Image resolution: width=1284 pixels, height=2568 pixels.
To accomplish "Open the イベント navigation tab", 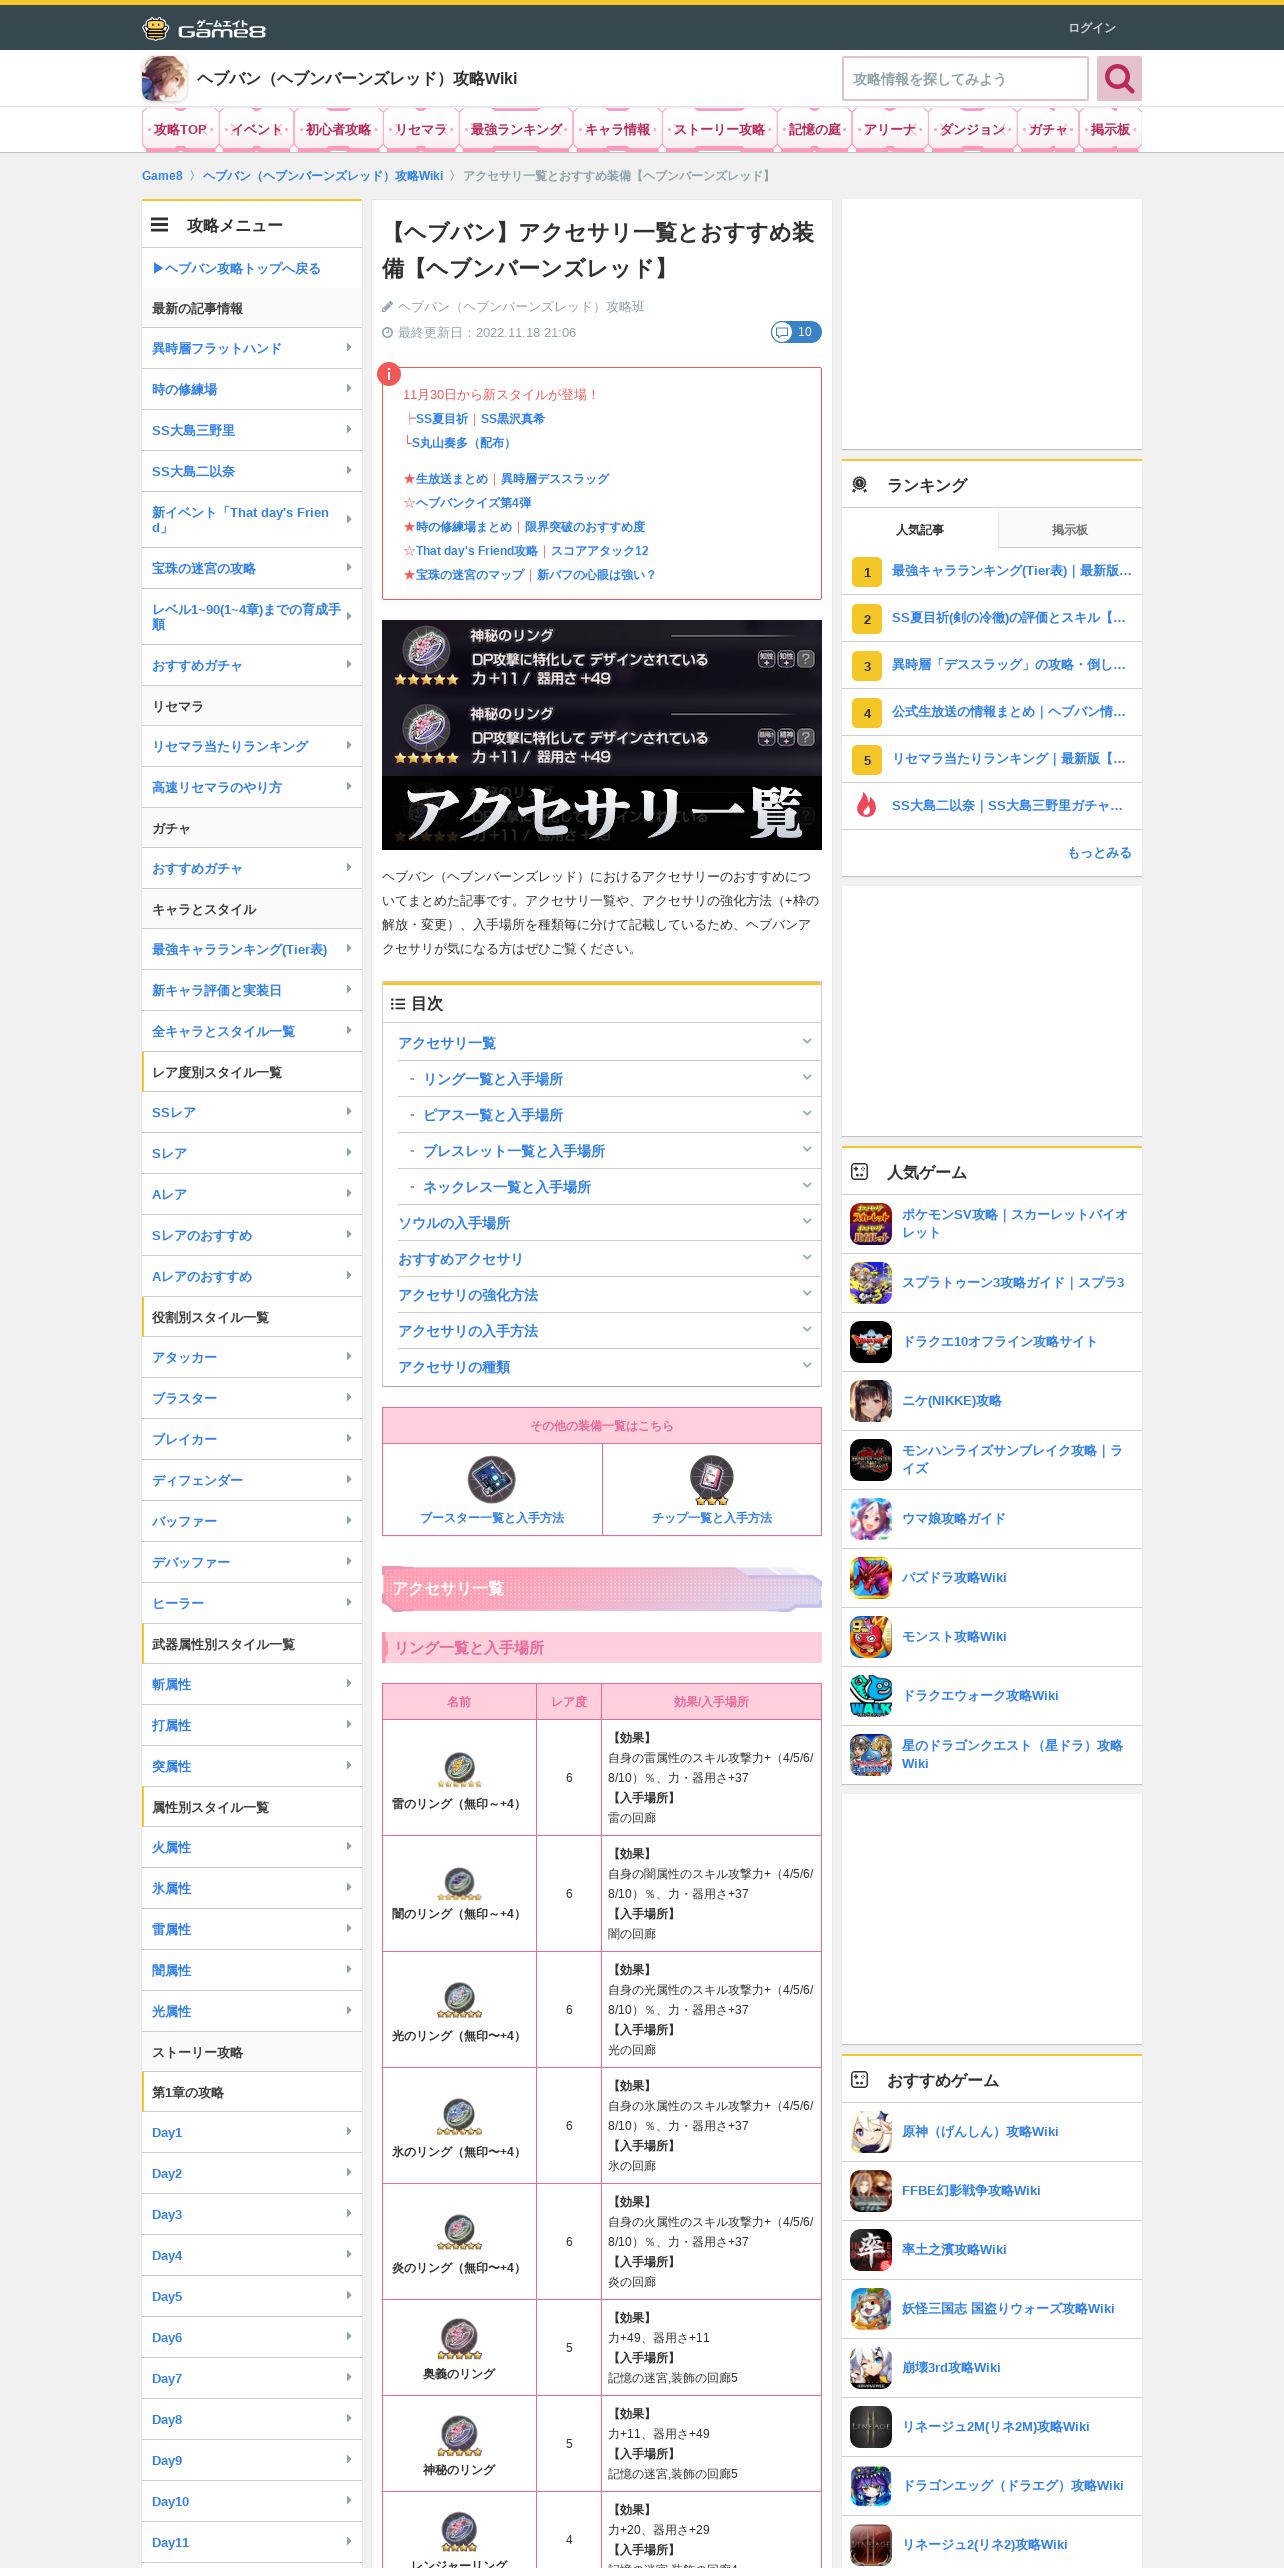I will pos(257,130).
